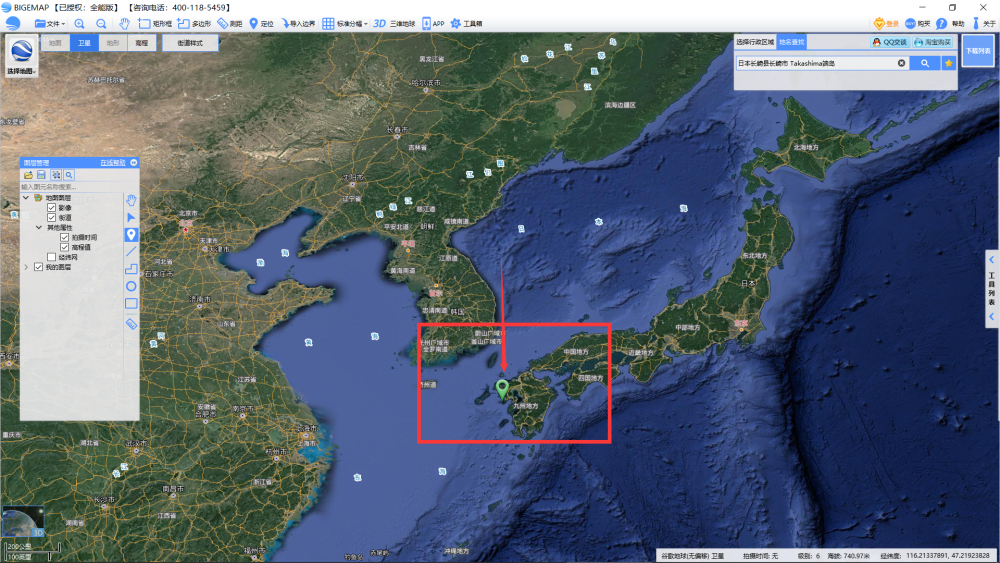Image resolution: width=1000 pixels, height=563 pixels.
Task: Open the APP mobile icon
Action: point(433,24)
